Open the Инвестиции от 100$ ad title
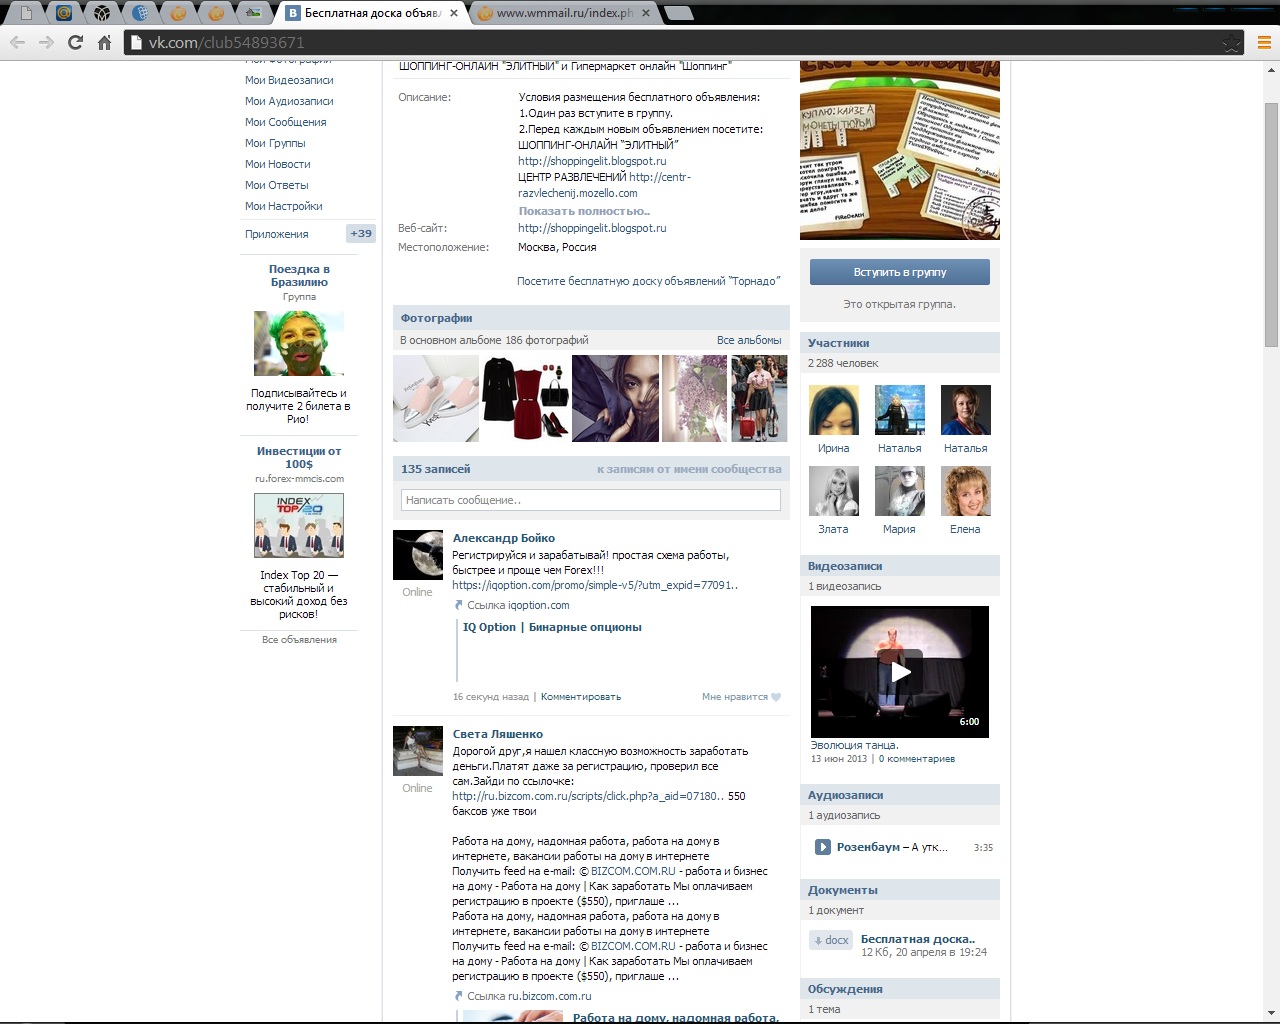 point(299,457)
